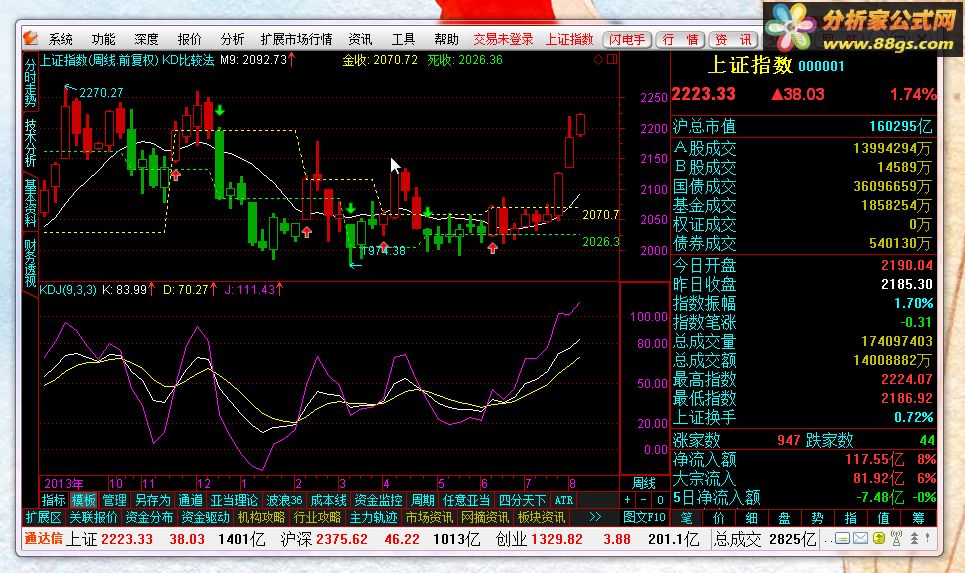Select the 亚当理论 indicator tab
The image size is (965, 573).
[x=234, y=500]
